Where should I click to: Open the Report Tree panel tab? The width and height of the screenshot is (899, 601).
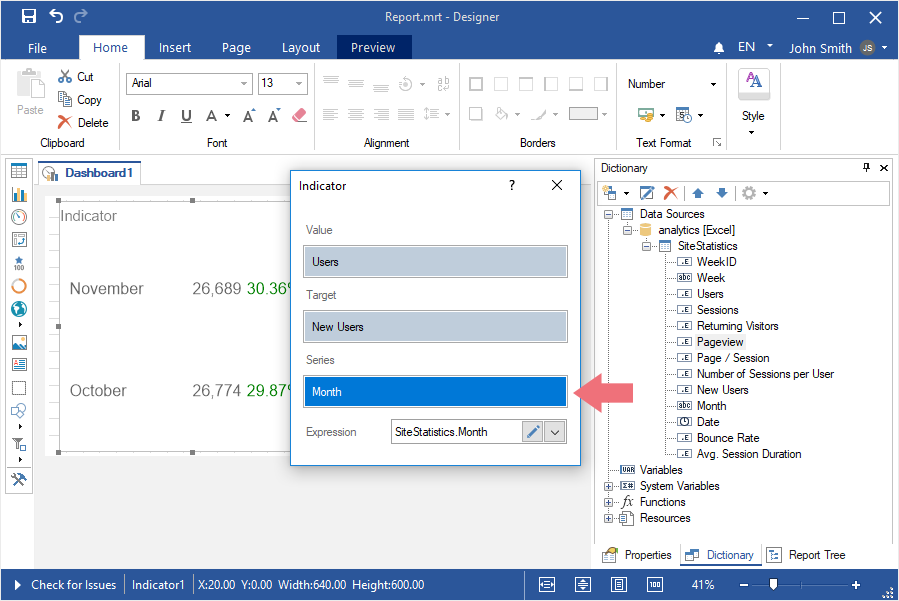(808, 555)
